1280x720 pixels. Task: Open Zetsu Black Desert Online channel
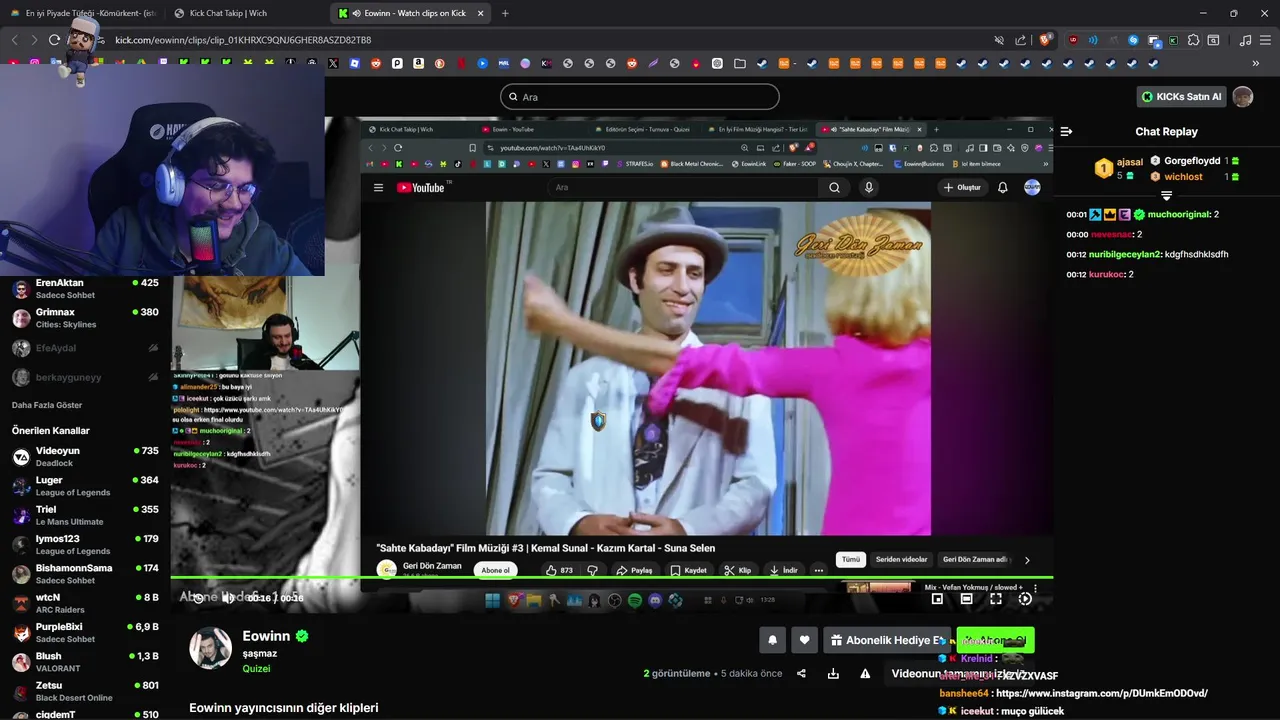[x=85, y=691]
